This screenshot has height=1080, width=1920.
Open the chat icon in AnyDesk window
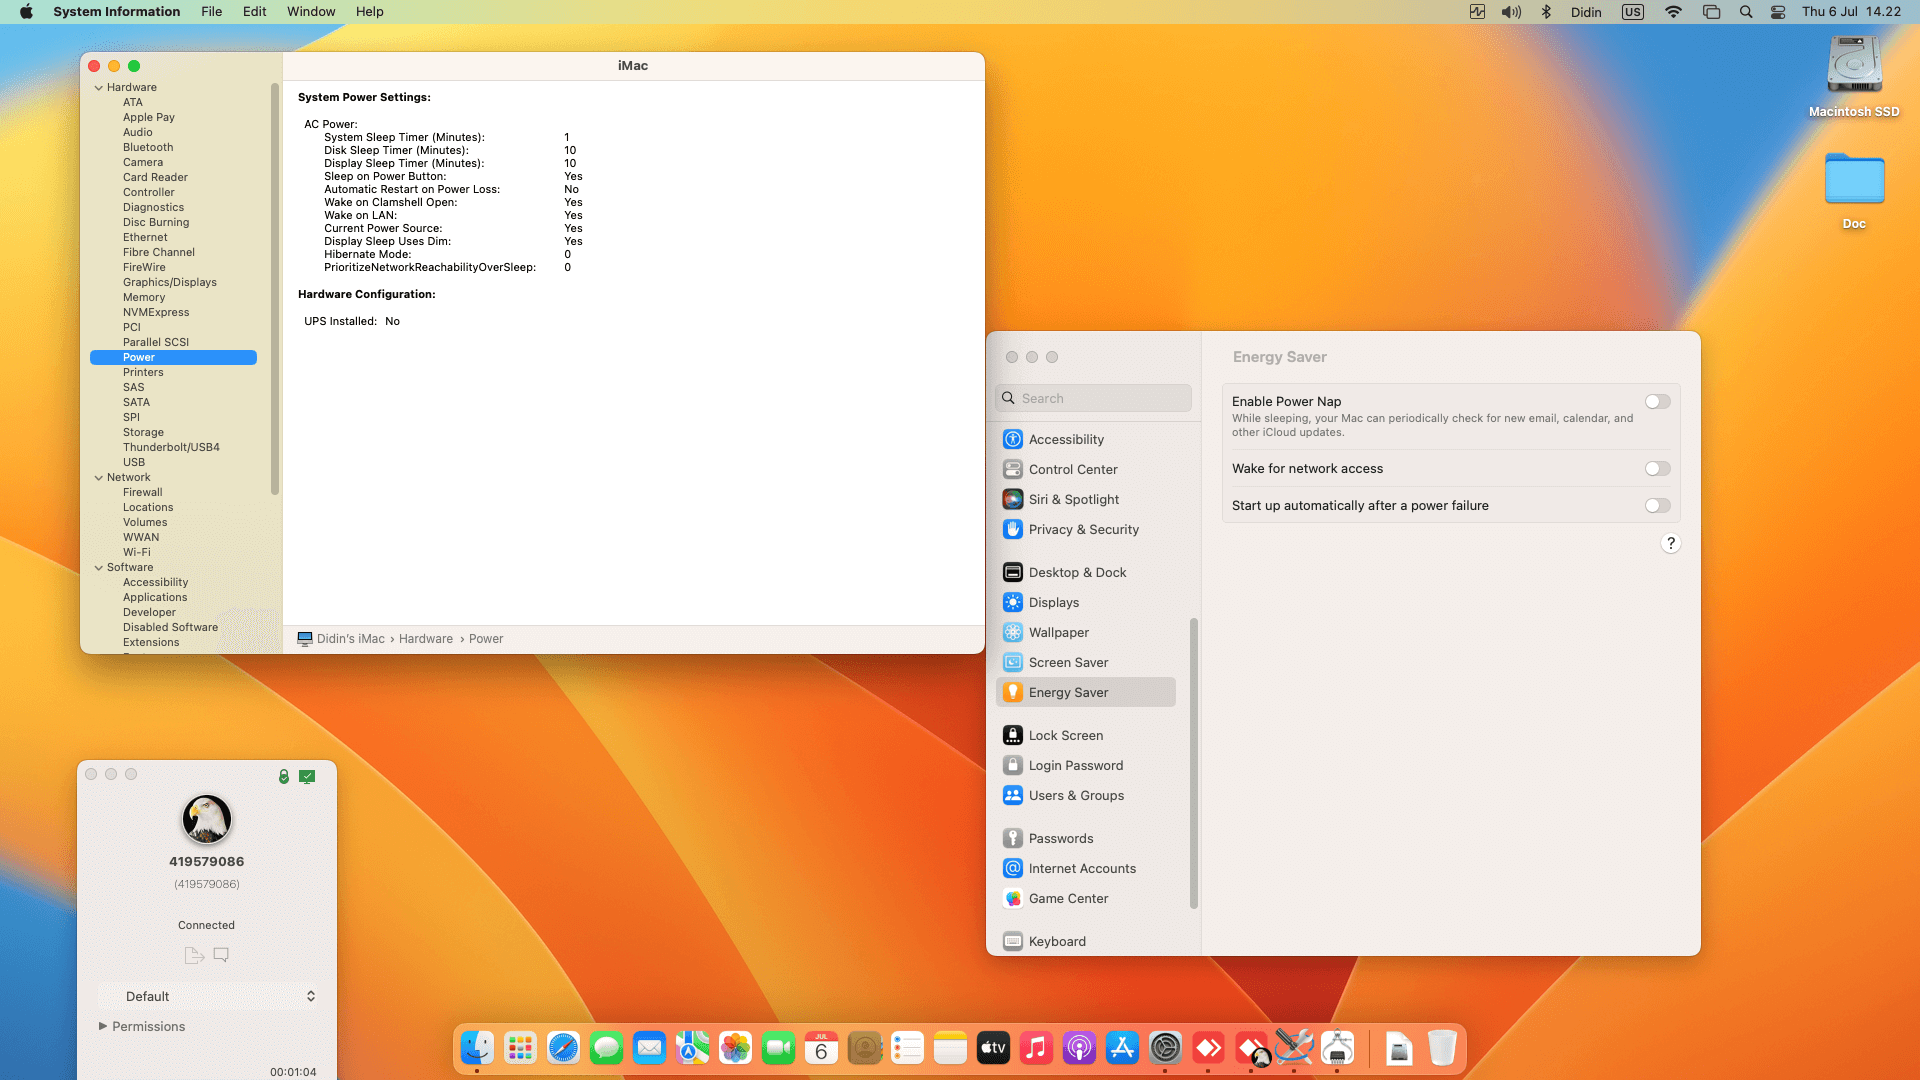[x=221, y=955]
